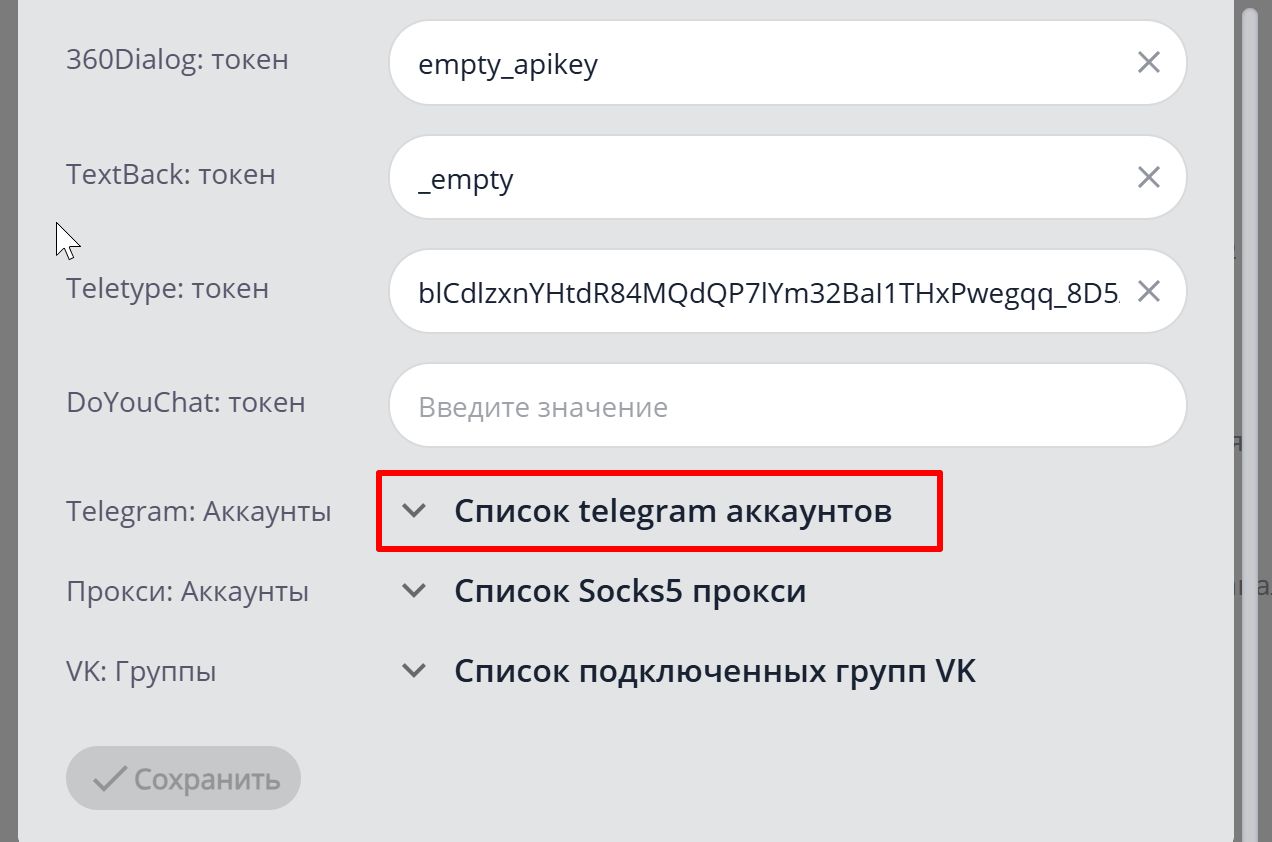Clear the TextBack token value
The width and height of the screenshot is (1272, 842).
pyautogui.click(x=1149, y=178)
